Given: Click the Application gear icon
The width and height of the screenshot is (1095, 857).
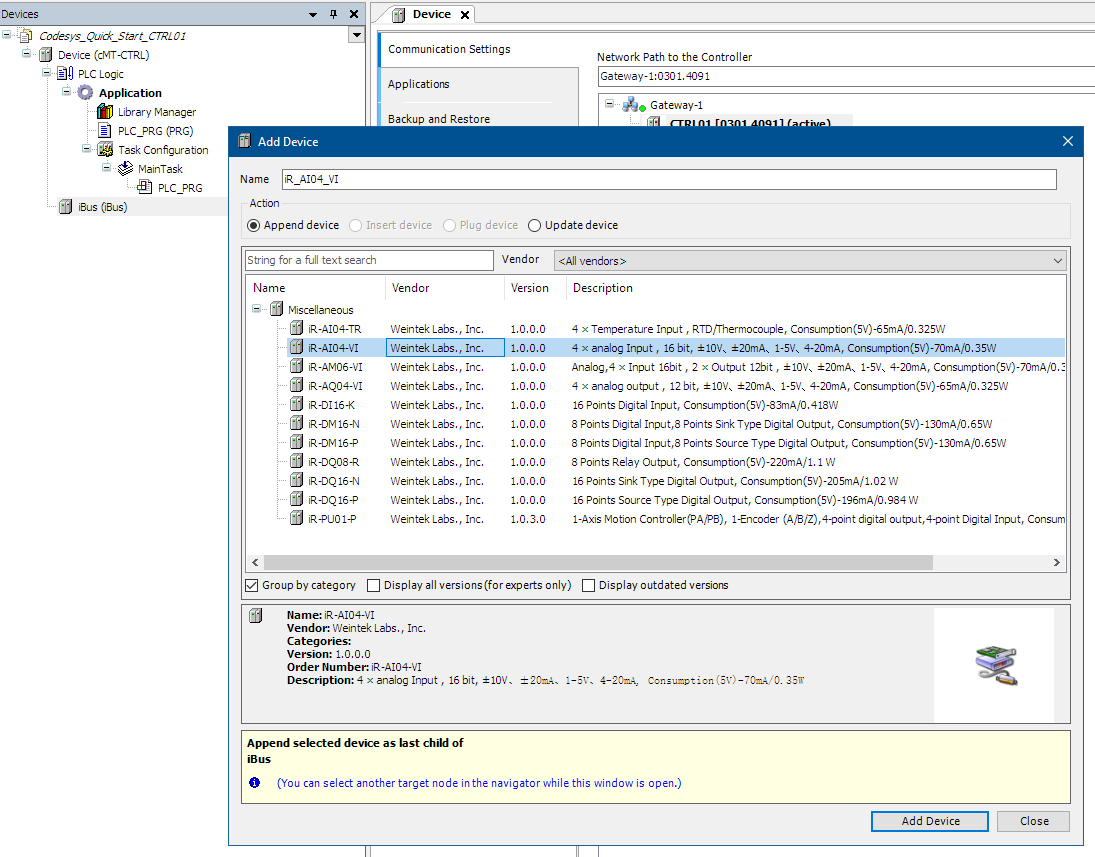Looking at the screenshot, I should point(85,93).
